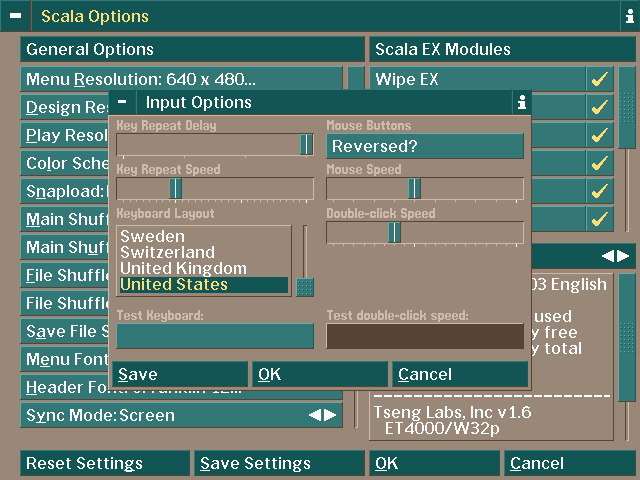Open the Menu Resolution 640 x 480 option
Screen dimensions: 640x480
[x=182, y=79]
